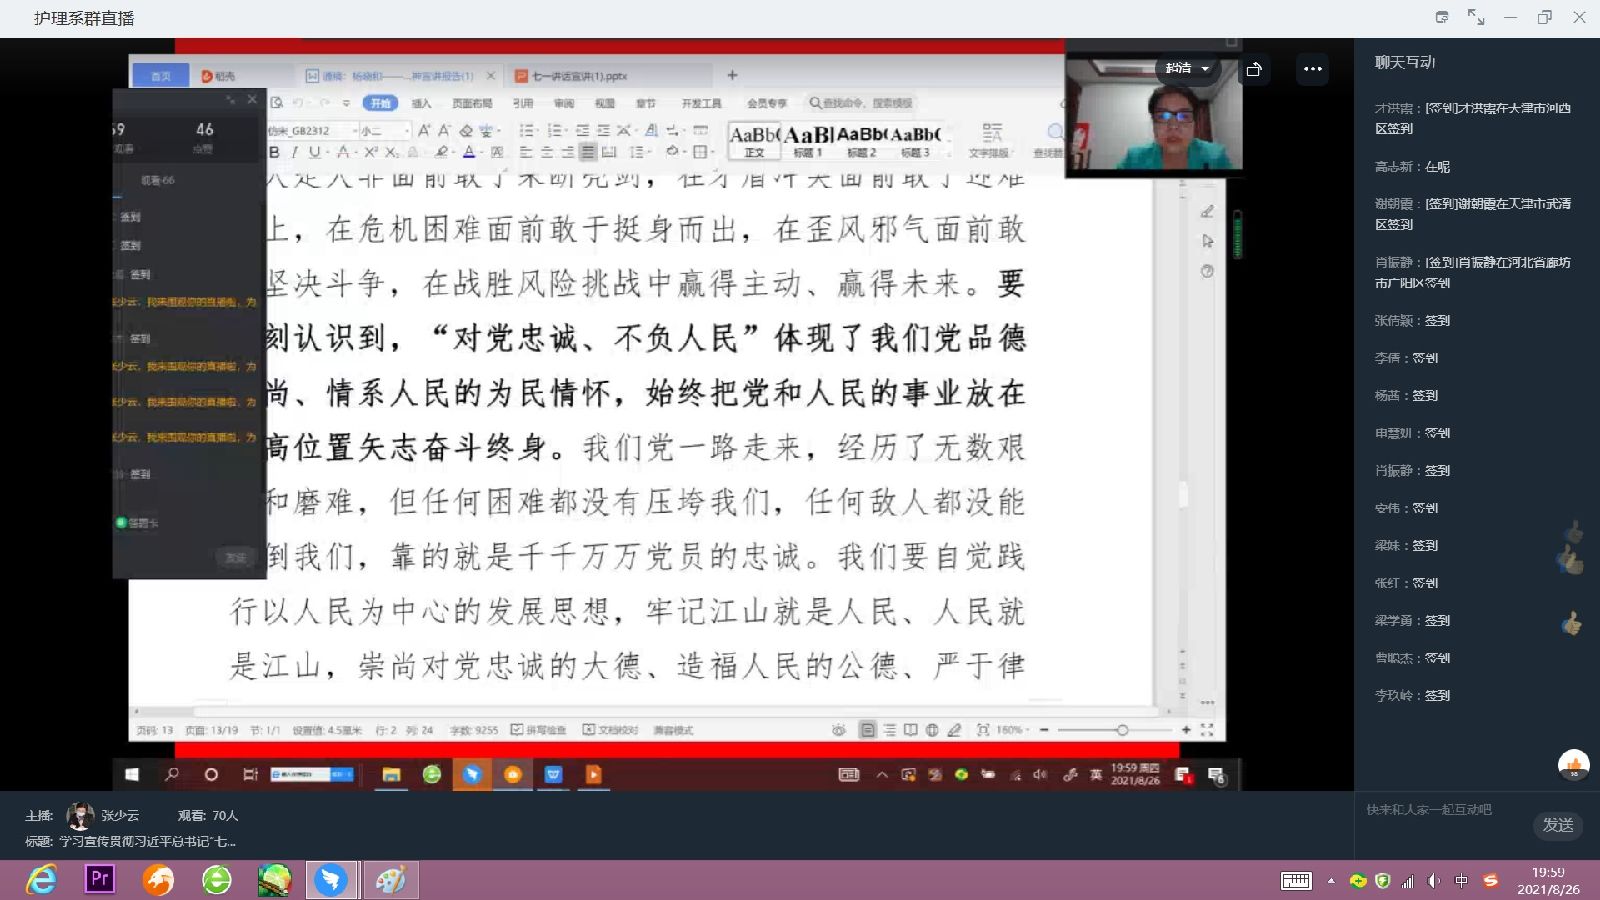Click the thumbs-up like button
1600x900 pixels.
point(1573,766)
